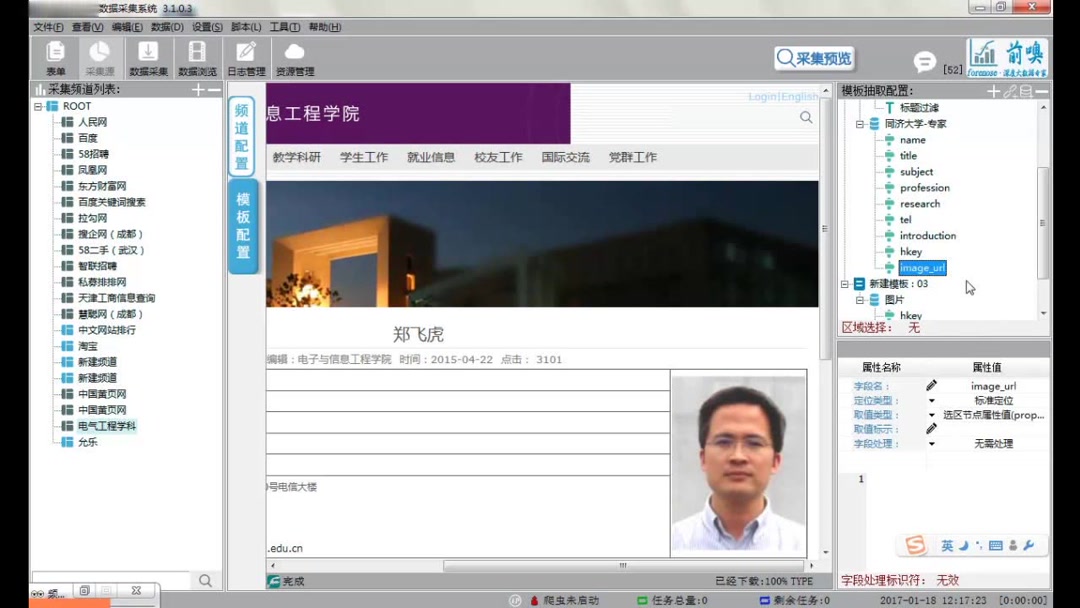The height and width of the screenshot is (608, 1080).
Task: Open the 定位类型 dropdown
Action: coord(933,400)
